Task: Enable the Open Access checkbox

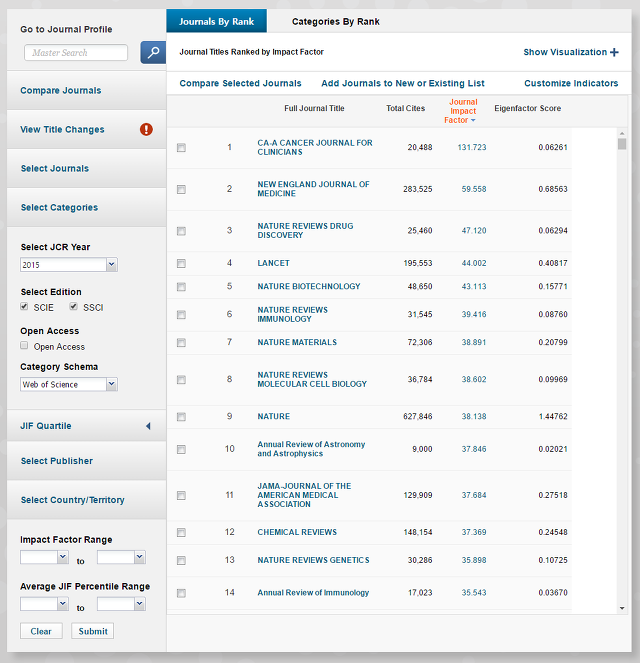Action: (x=24, y=345)
